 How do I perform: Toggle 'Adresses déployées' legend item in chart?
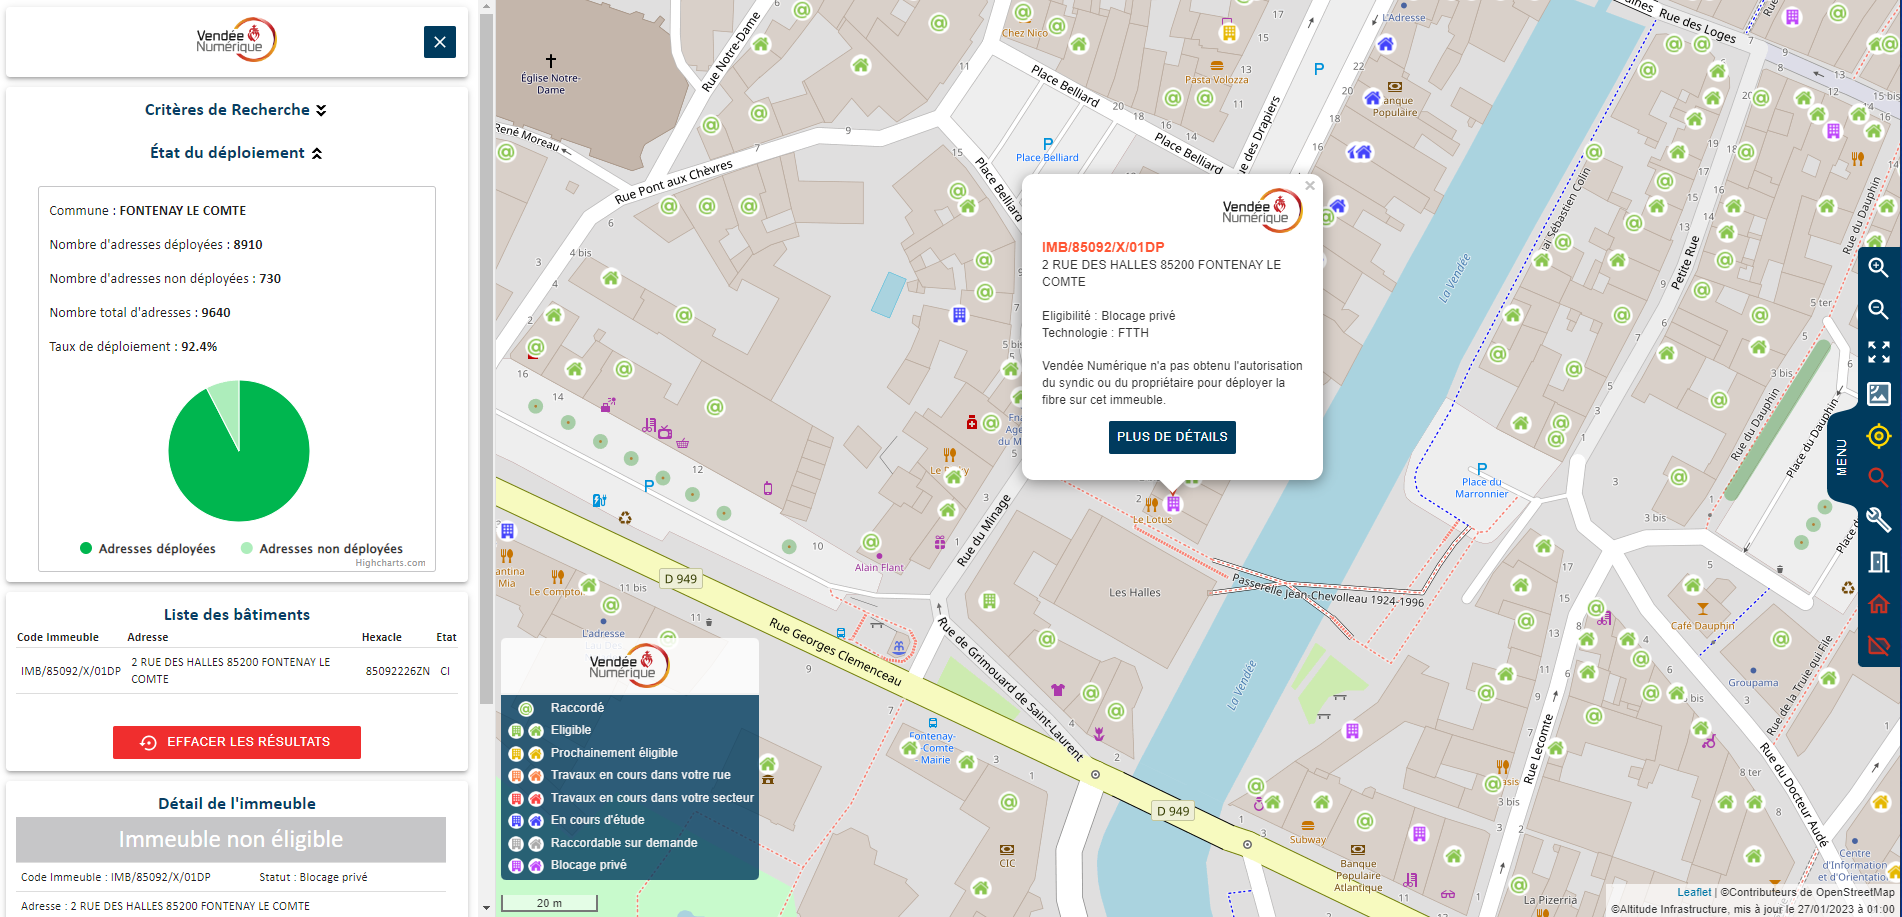[148, 549]
